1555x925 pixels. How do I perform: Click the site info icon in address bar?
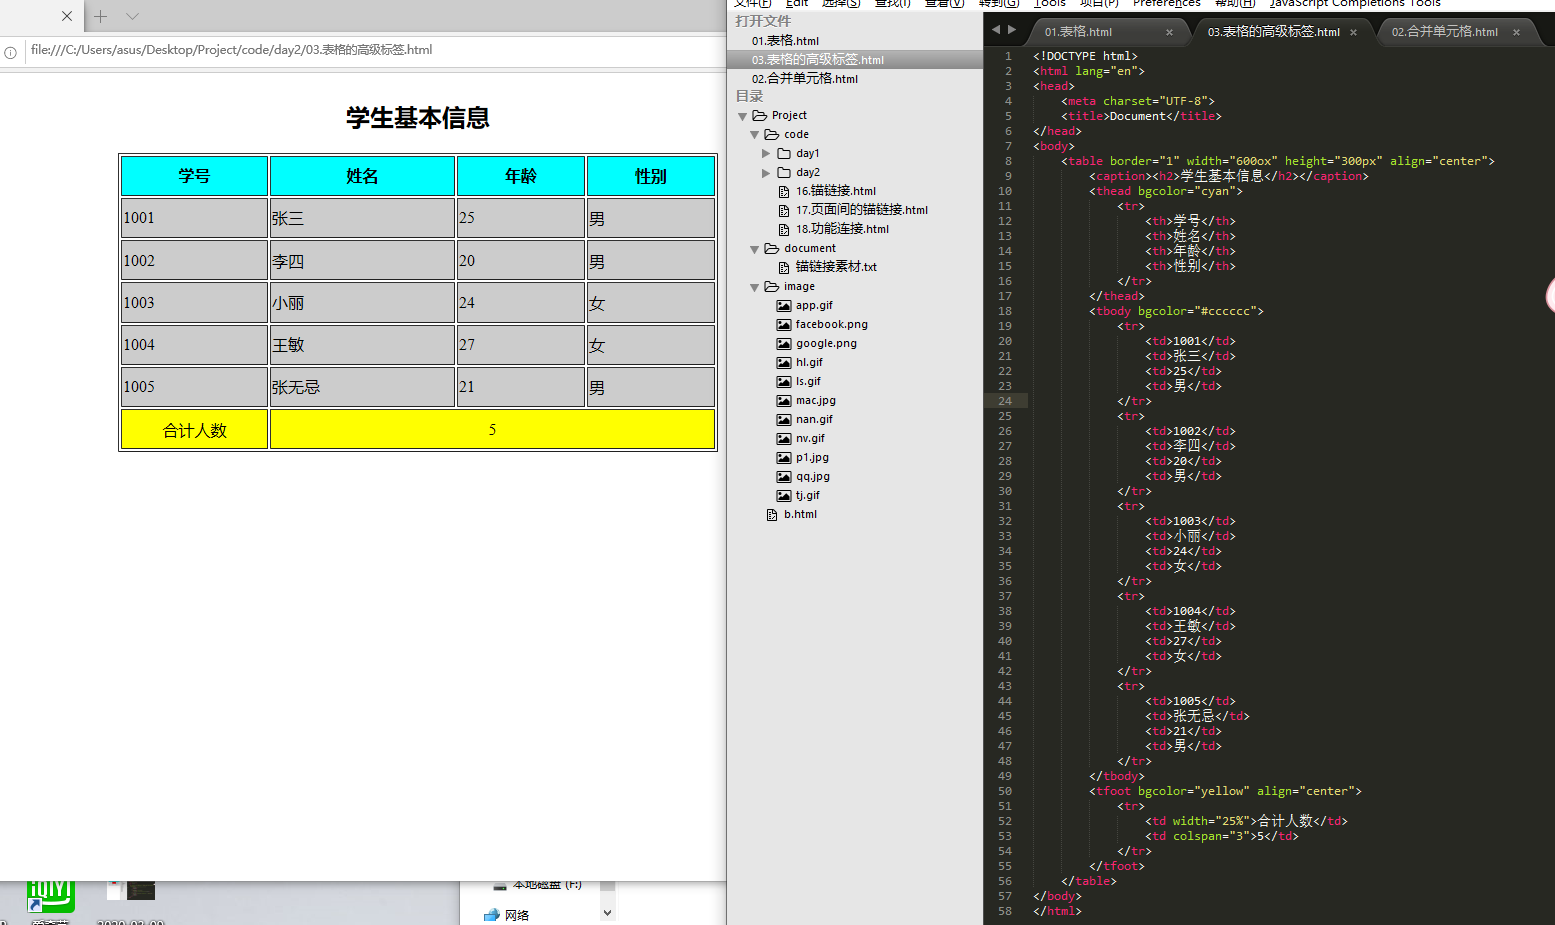(x=10, y=52)
